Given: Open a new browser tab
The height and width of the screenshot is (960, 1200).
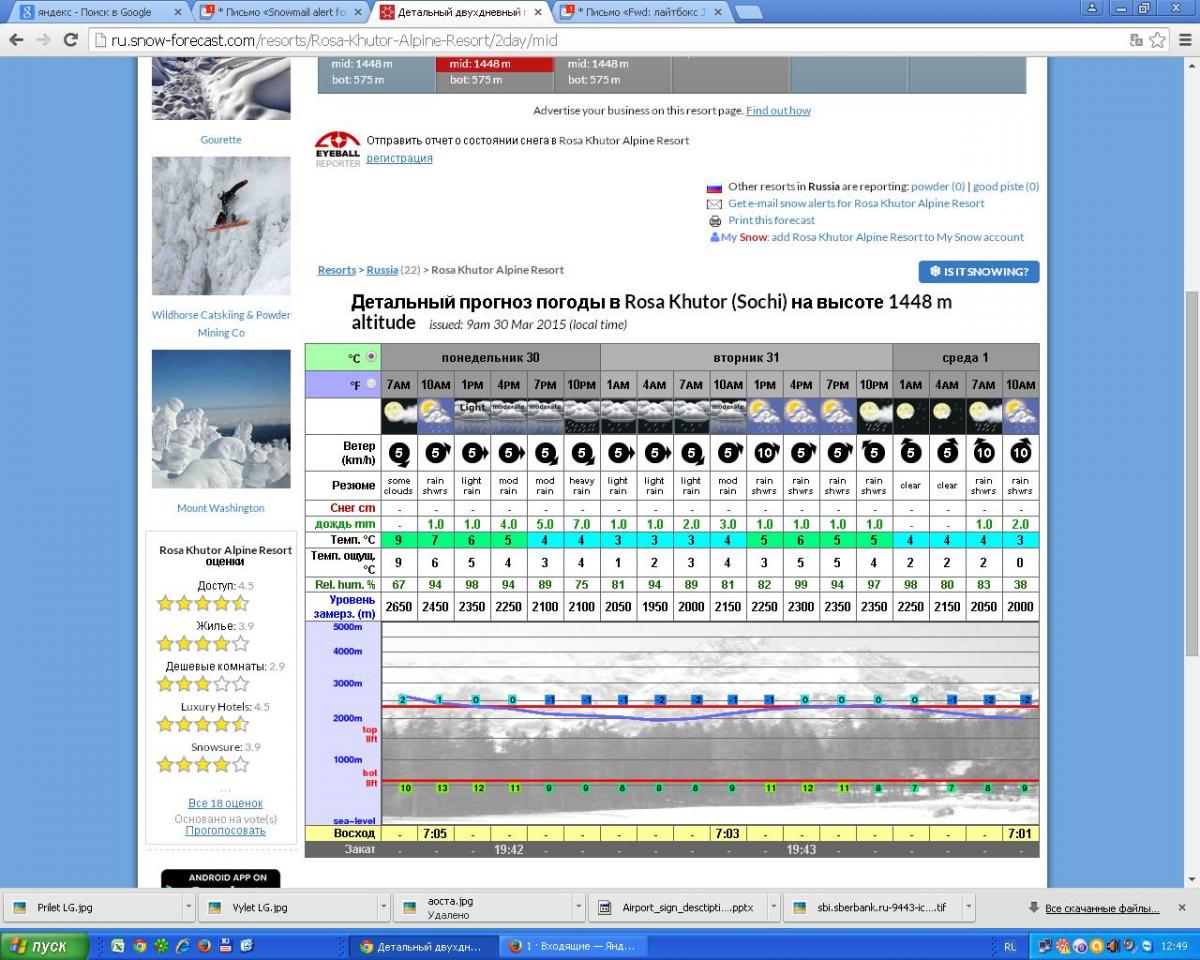Looking at the screenshot, I should click(748, 12).
